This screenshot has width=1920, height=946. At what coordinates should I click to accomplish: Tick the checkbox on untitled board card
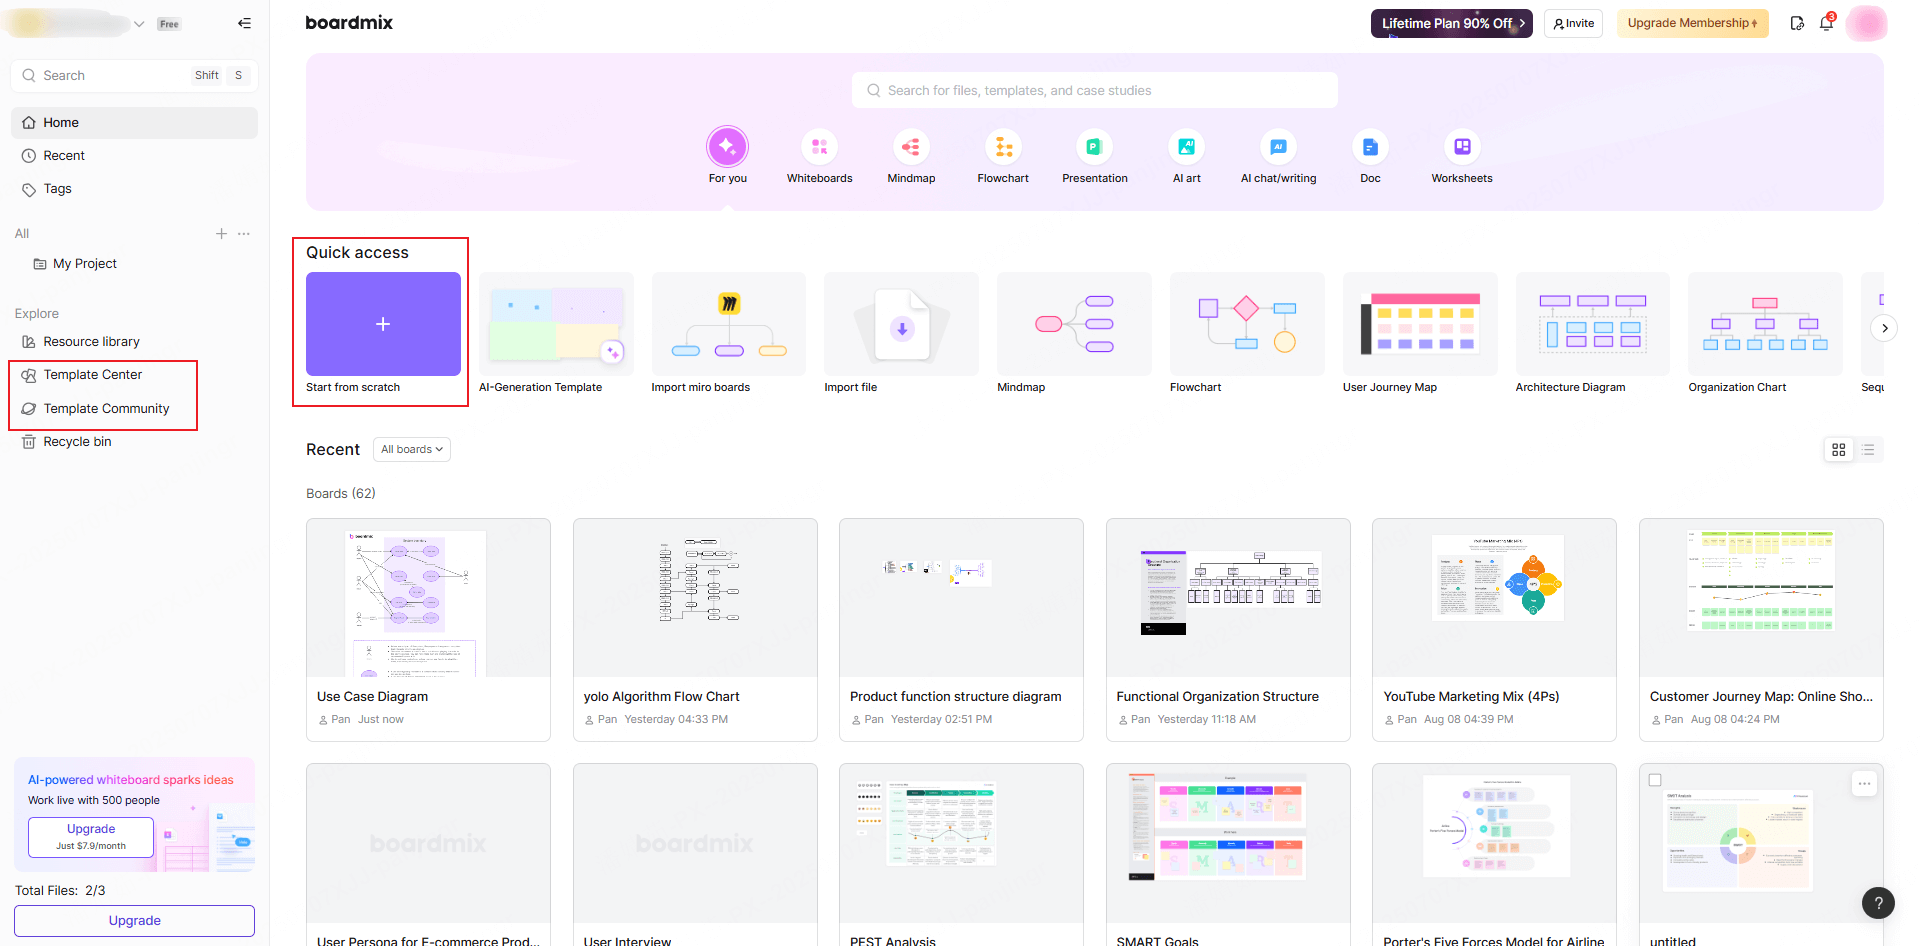(x=1655, y=780)
